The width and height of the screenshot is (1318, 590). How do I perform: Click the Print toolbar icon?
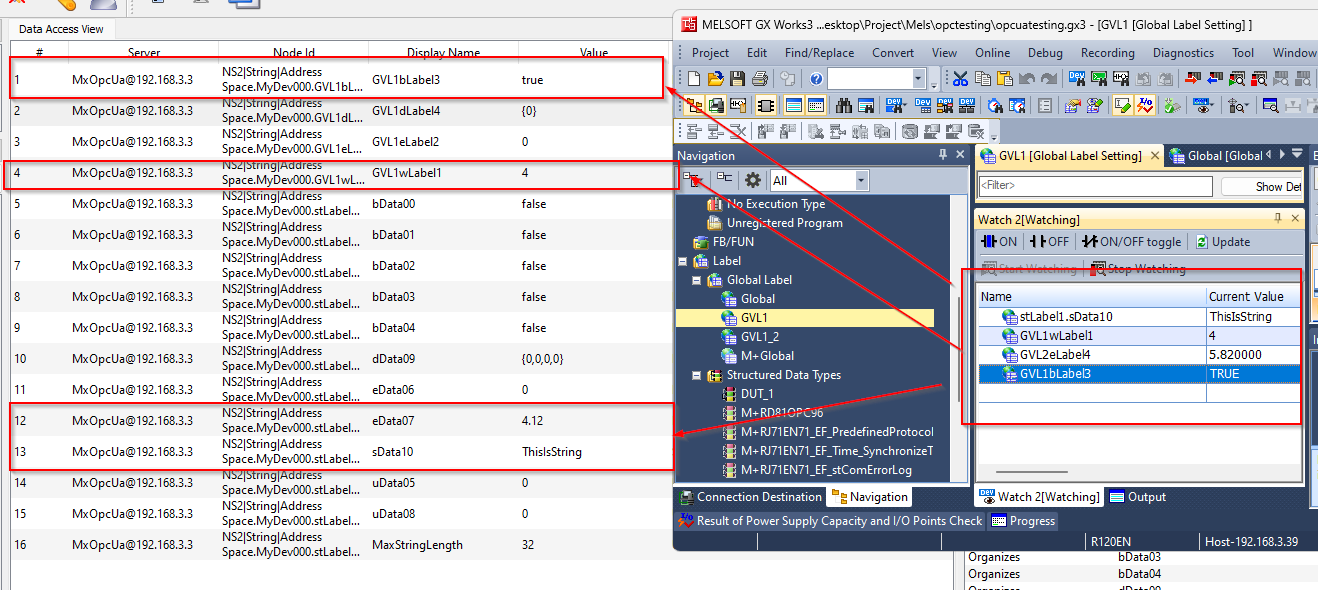pos(760,78)
